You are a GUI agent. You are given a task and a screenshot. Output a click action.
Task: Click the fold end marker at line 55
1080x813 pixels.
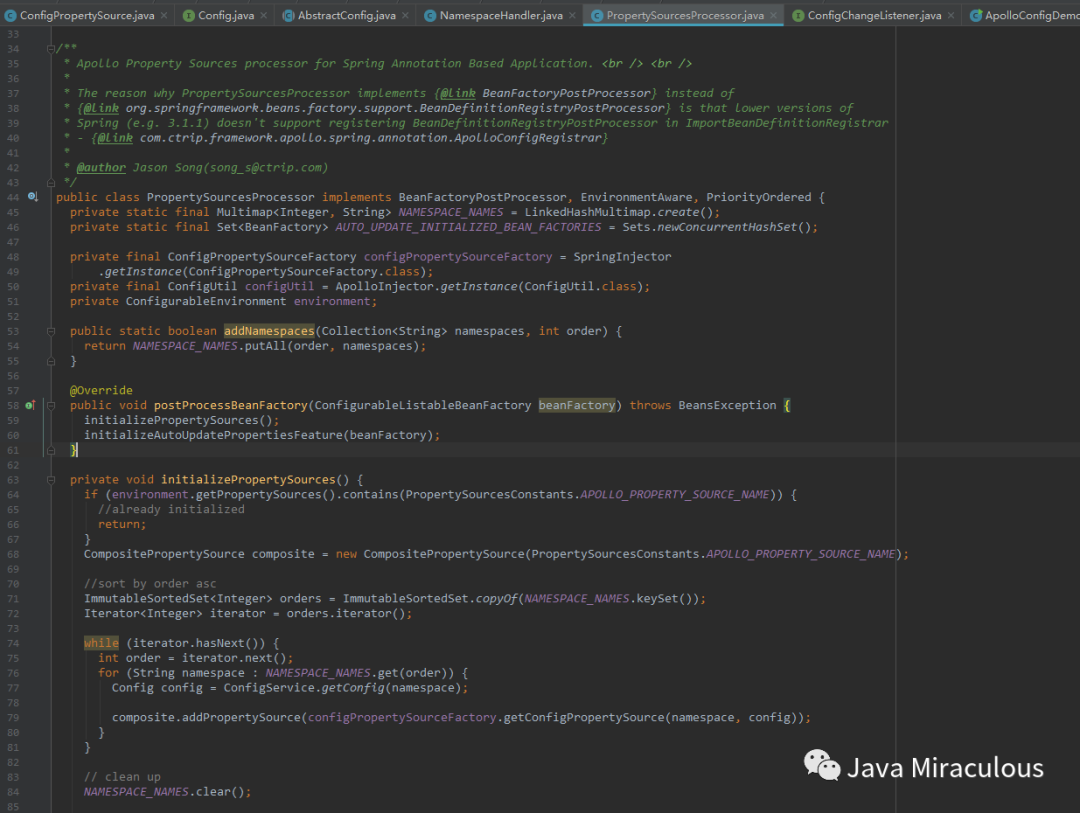click(x=50, y=361)
